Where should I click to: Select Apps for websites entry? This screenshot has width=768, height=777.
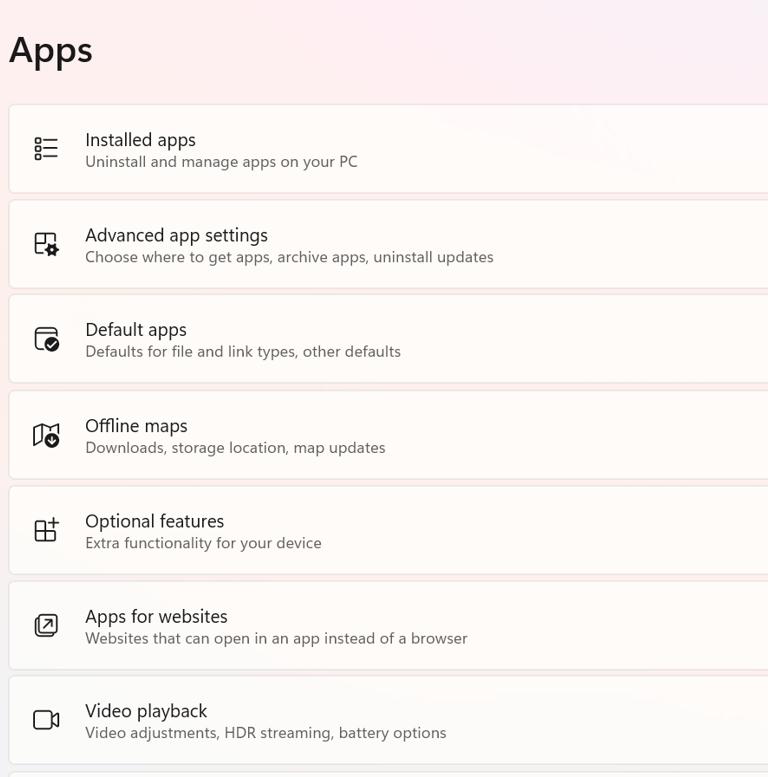[156, 616]
